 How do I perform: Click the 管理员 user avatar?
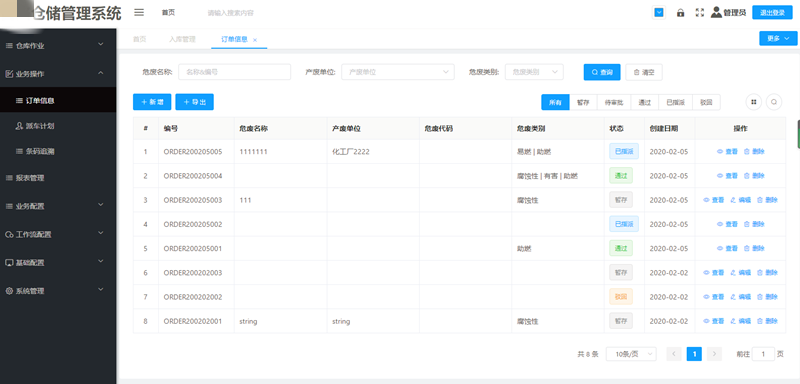[716, 12]
